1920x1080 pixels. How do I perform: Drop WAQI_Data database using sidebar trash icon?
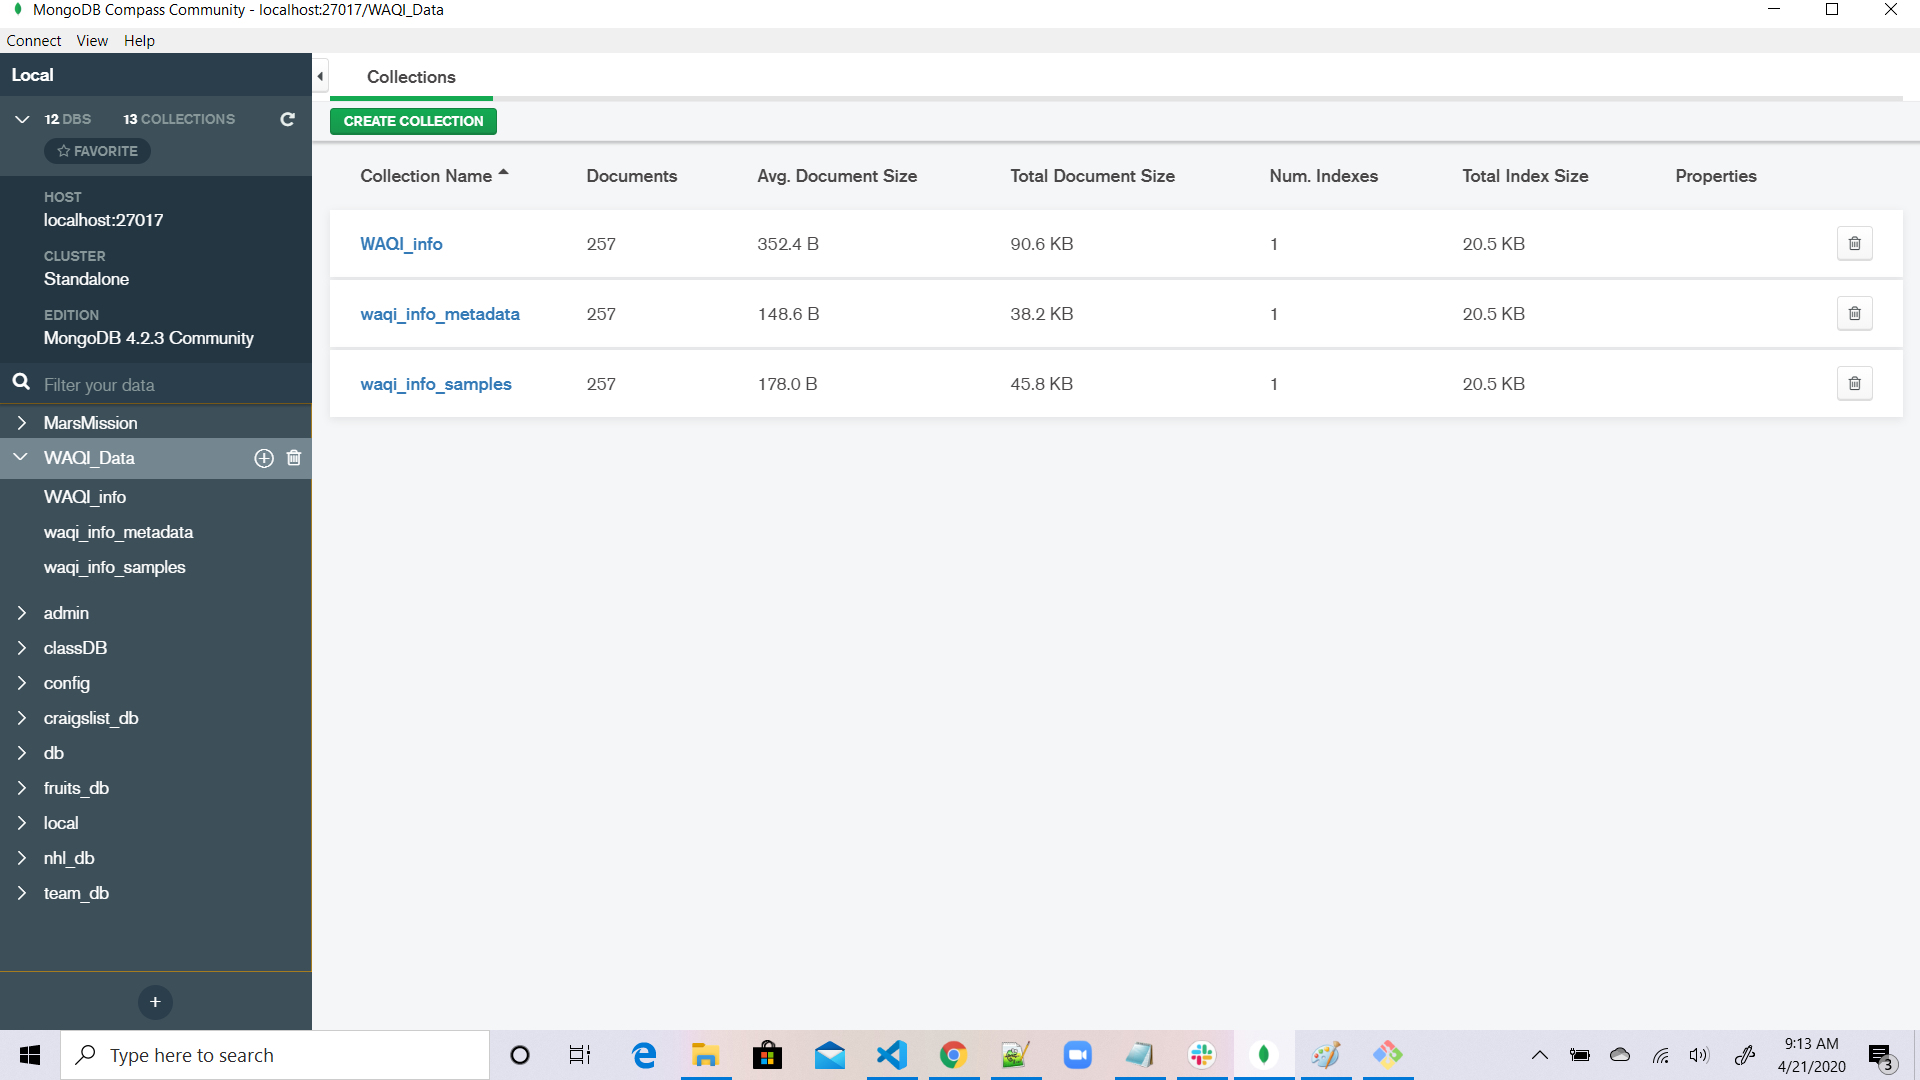(x=294, y=458)
